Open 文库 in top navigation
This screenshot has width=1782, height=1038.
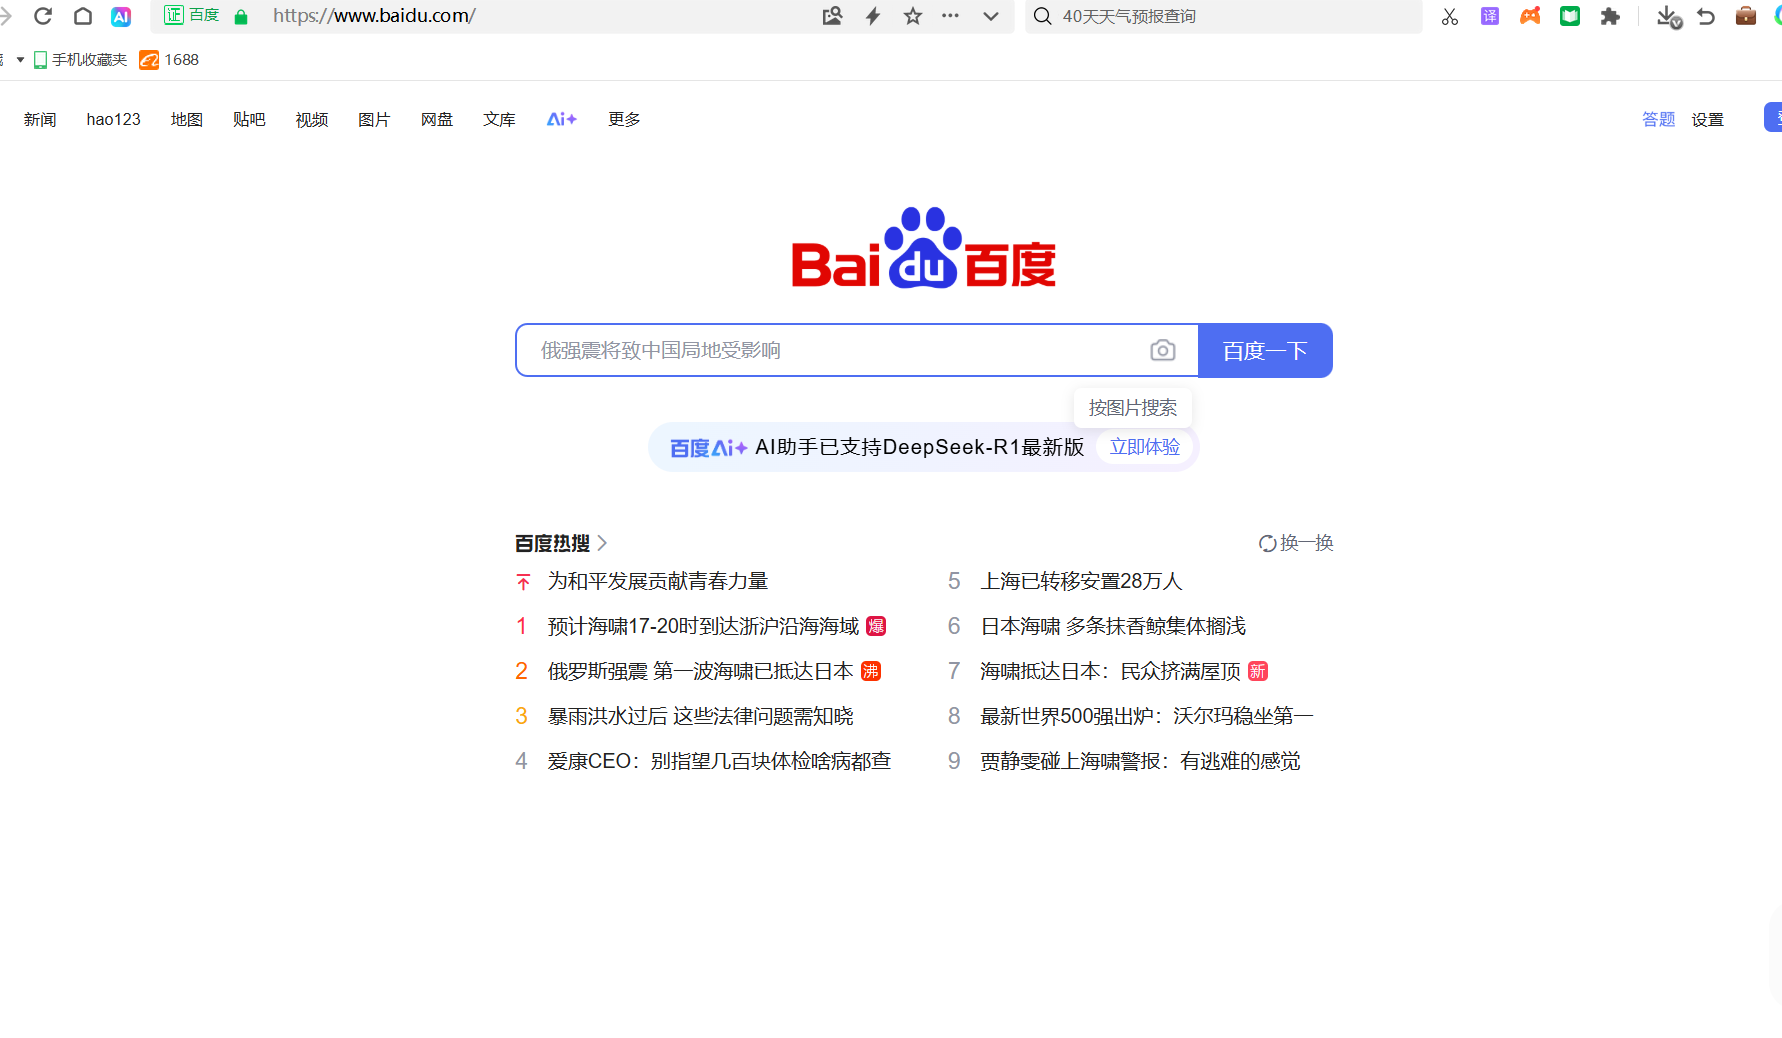coord(499,119)
